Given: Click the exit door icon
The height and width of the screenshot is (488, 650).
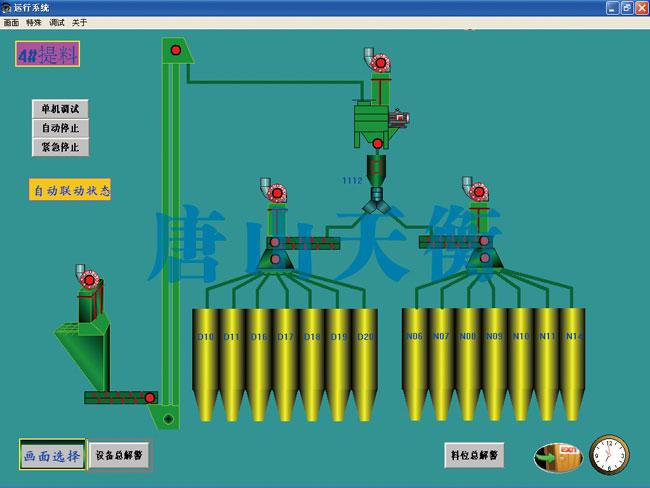Looking at the screenshot, I should pos(558,457).
